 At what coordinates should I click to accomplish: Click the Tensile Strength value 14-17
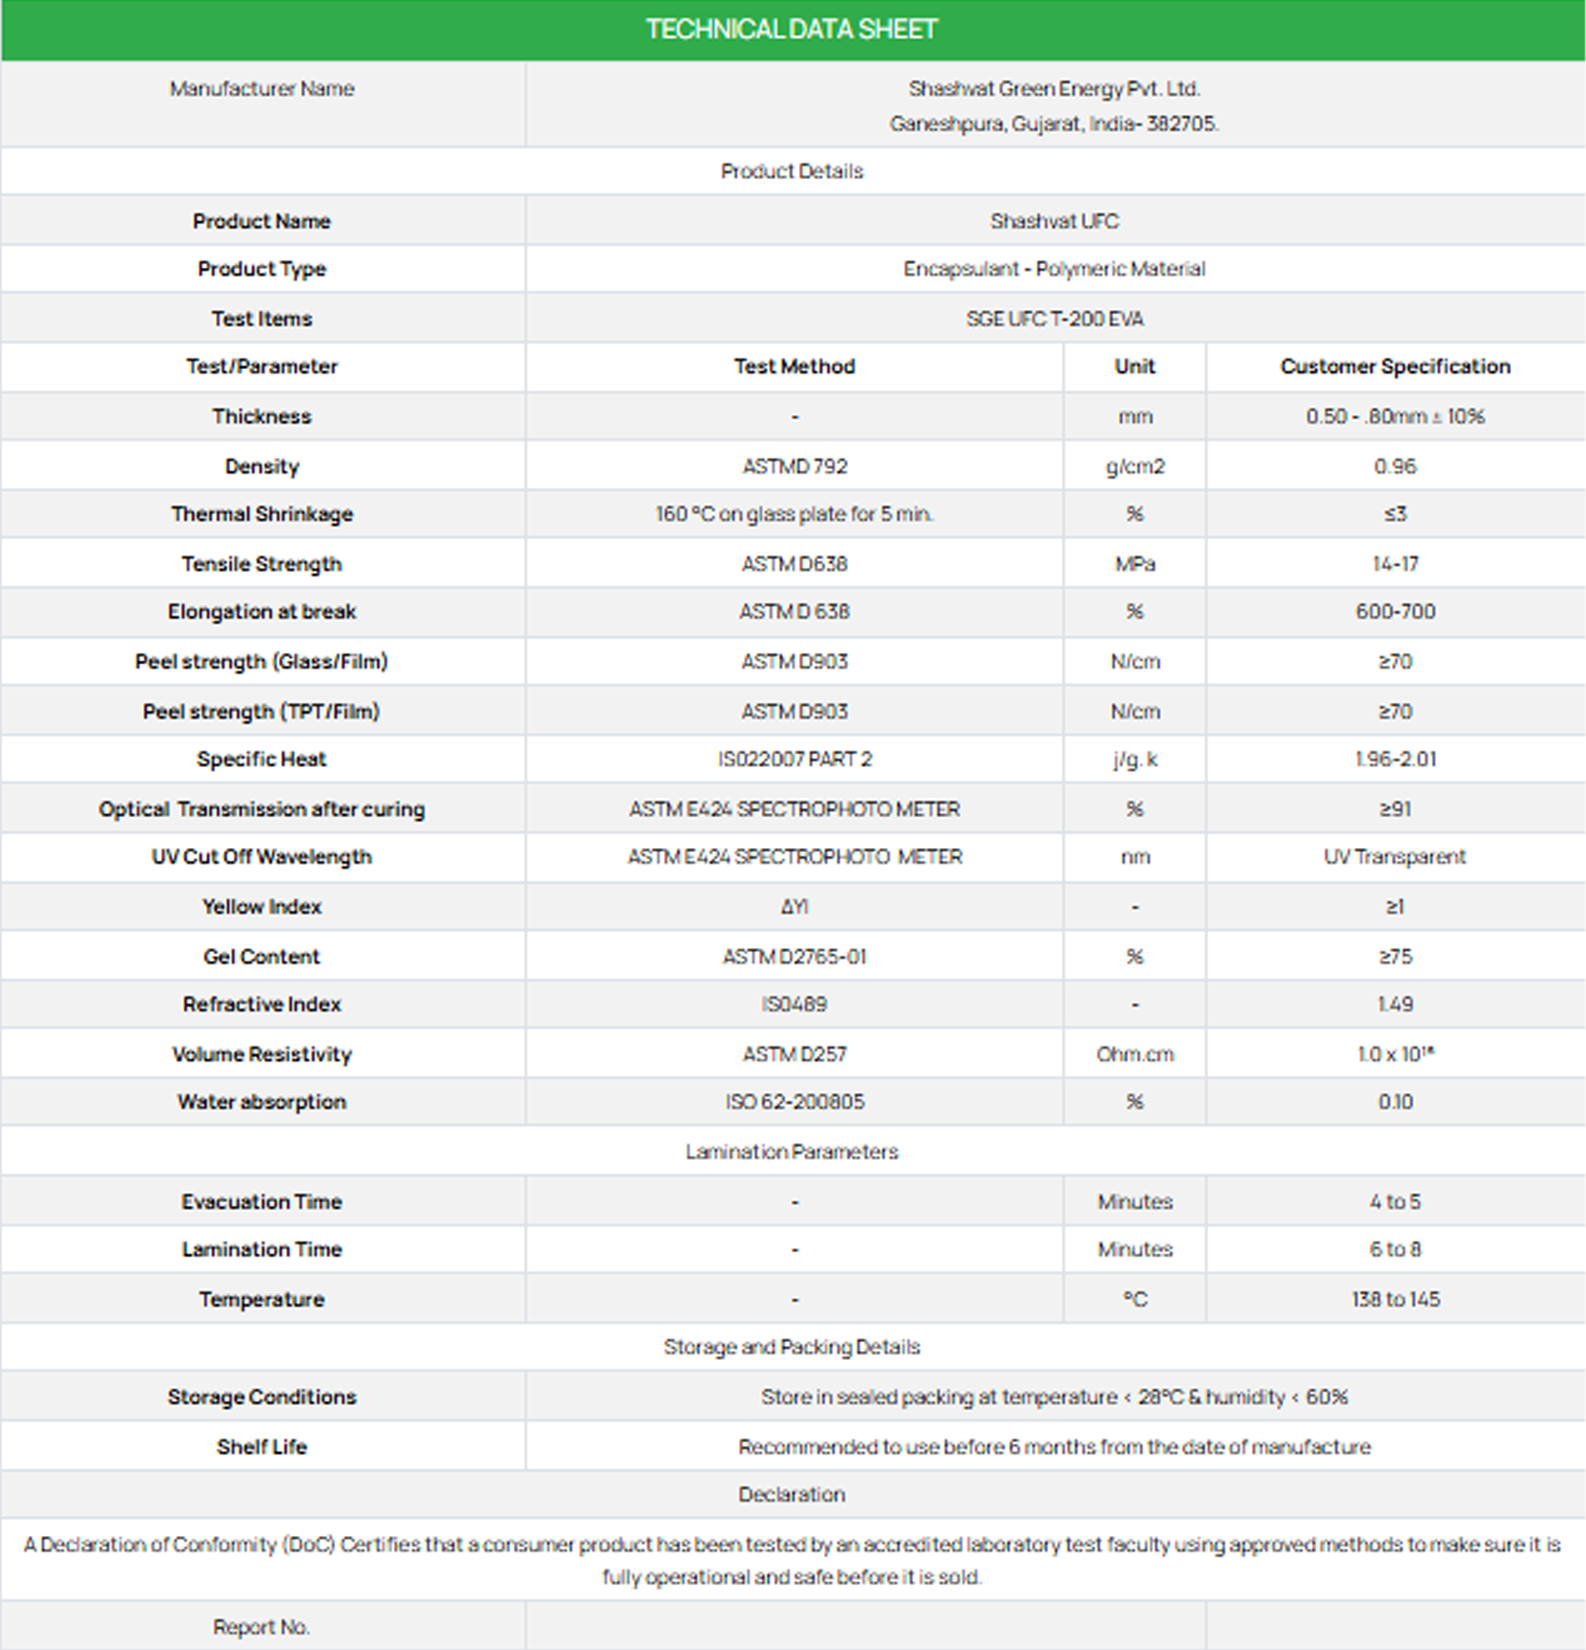click(1395, 564)
